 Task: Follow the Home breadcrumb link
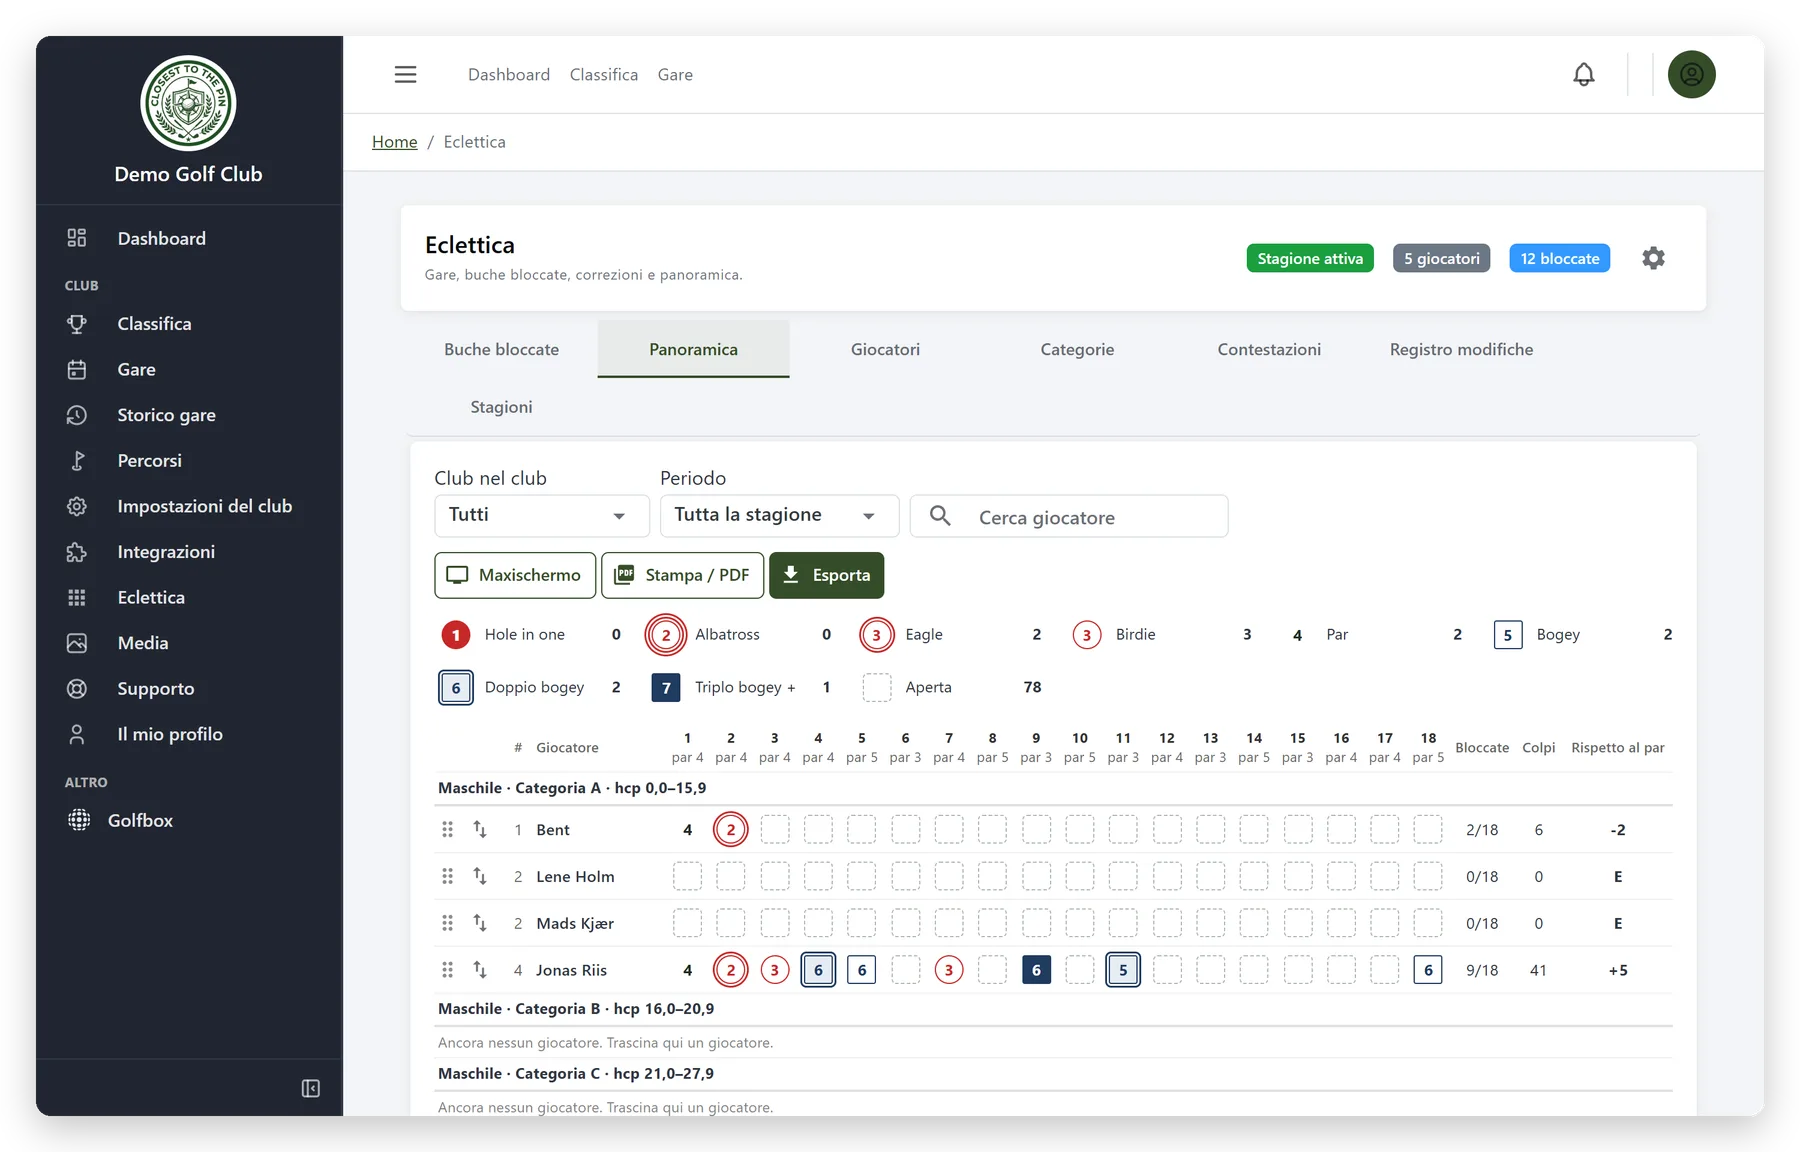click(x=394, y=142)
